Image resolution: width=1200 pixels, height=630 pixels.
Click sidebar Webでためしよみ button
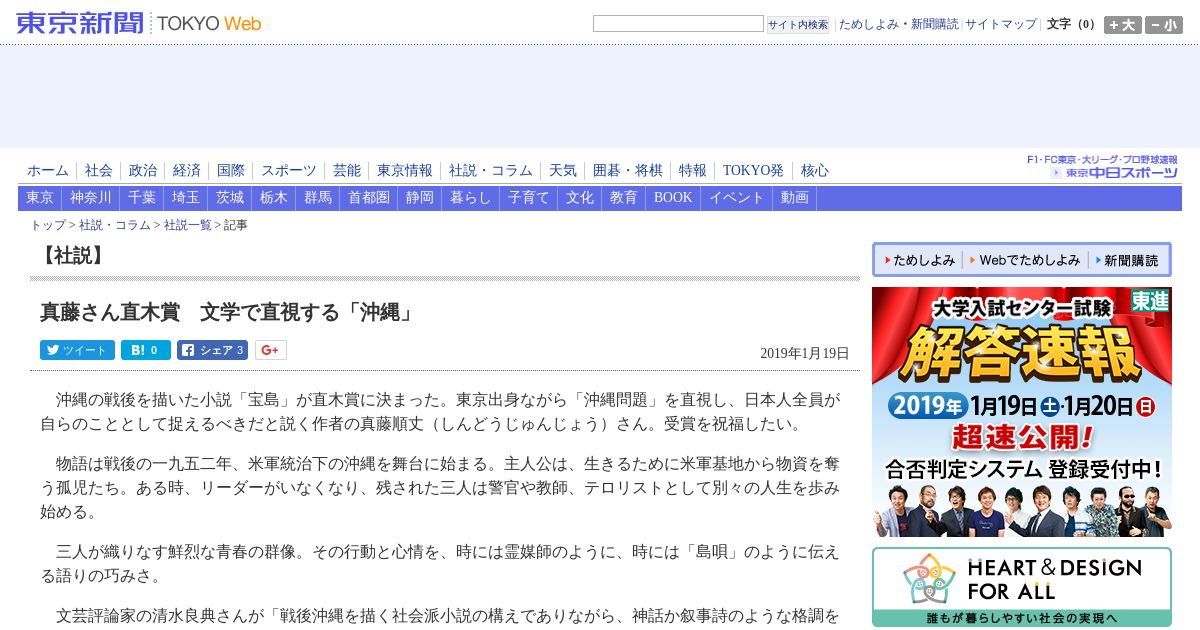click(1025, 260)
